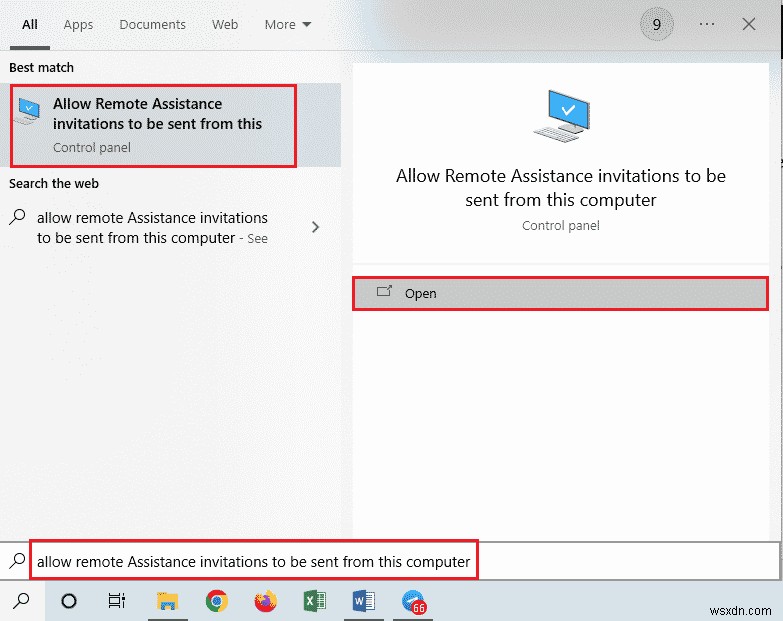Open File Explorer from the taskbar

pos(167,601)
